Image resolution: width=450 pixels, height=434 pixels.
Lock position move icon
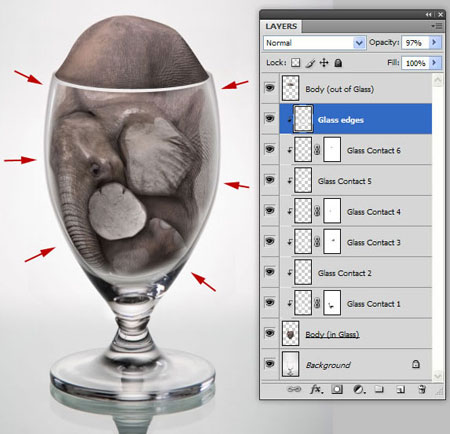tap(324, 63)
